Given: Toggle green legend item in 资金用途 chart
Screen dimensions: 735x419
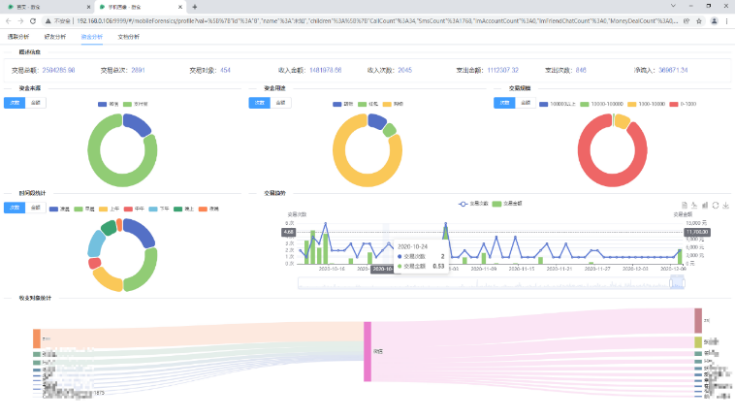Looking at the screenshot, I should pos(368,104).
